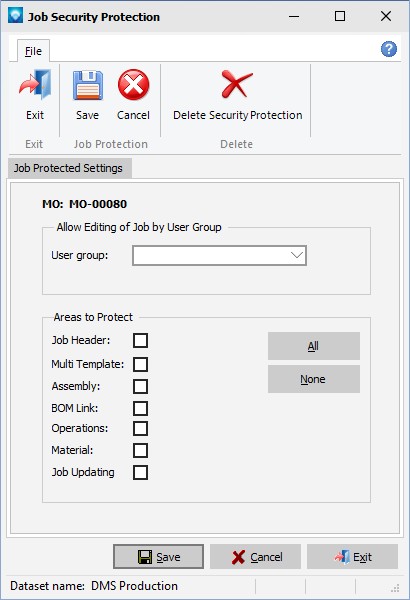Enable the Operations checkbox
Screen dimensions: 410x600
coord(140,429)
